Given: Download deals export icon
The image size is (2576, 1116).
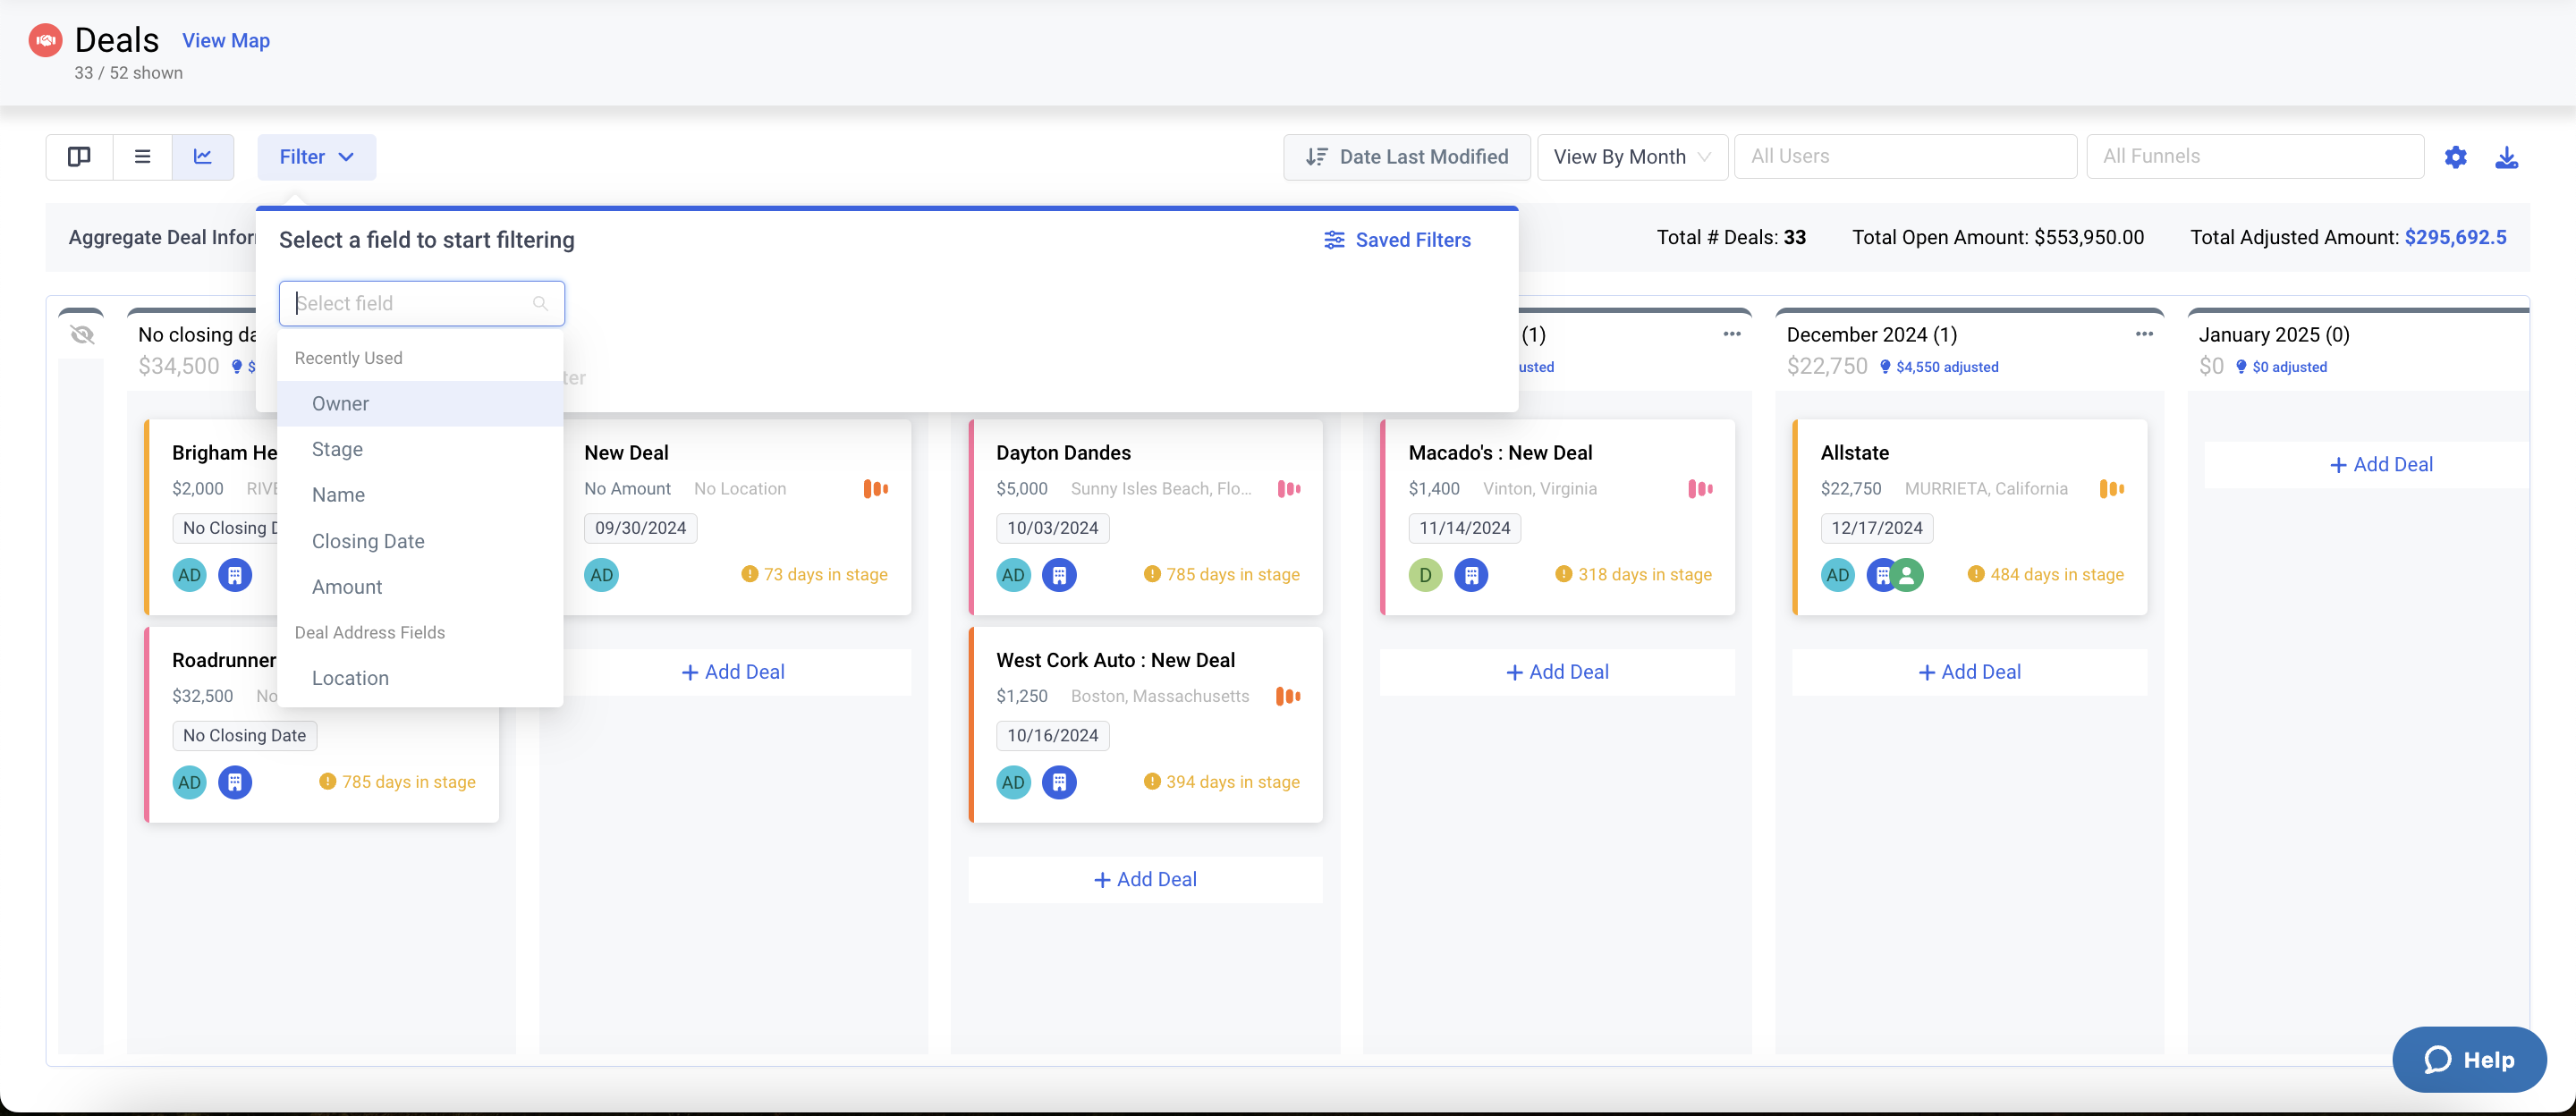Looking at the screenshot, I should click(x=2506, y=158).
